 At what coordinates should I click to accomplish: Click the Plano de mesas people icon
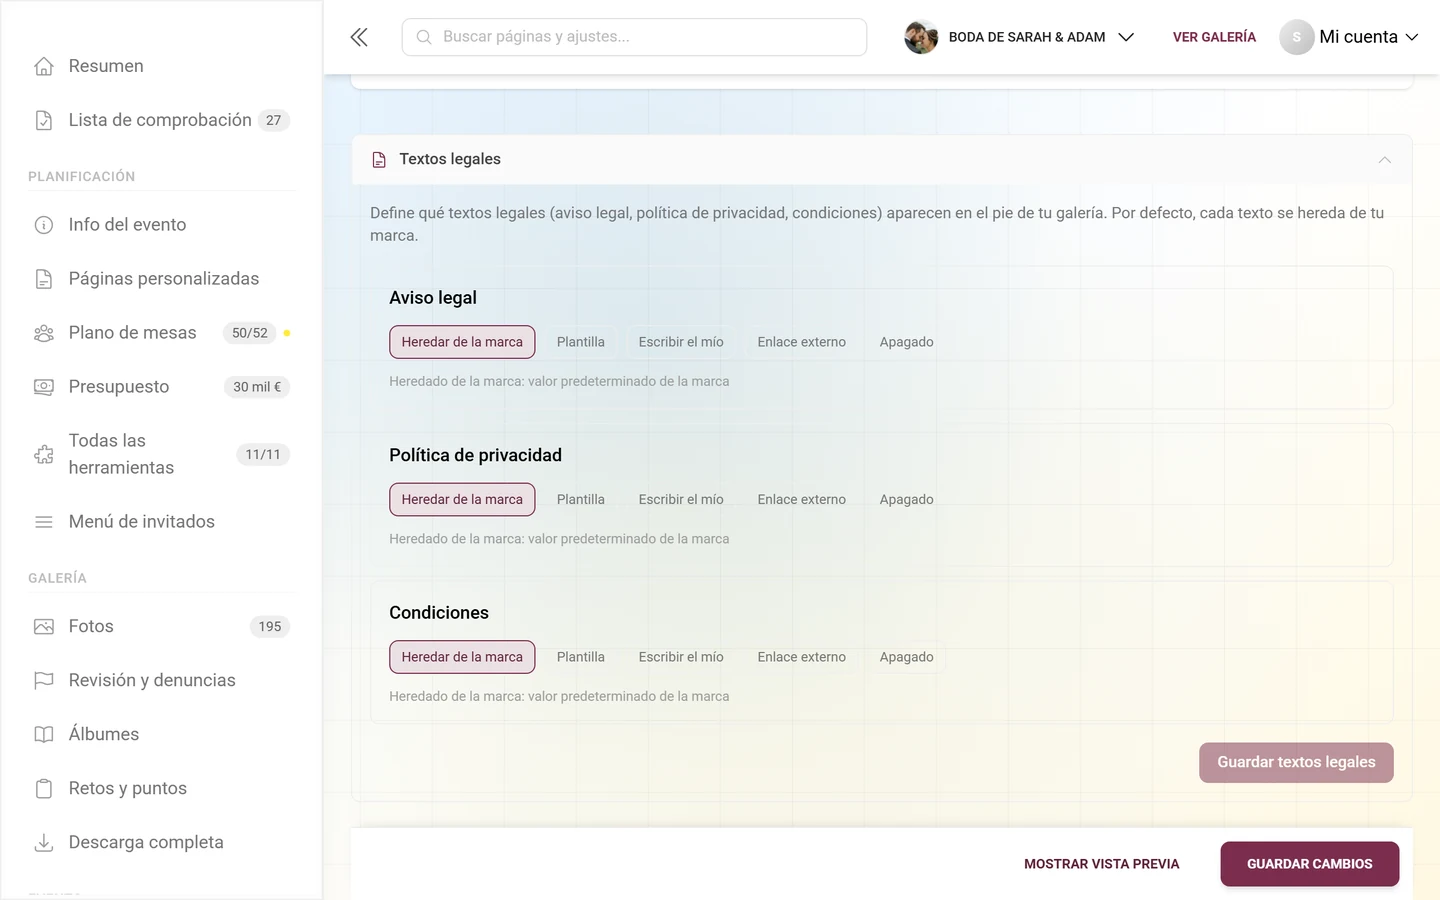pos(44,333)
